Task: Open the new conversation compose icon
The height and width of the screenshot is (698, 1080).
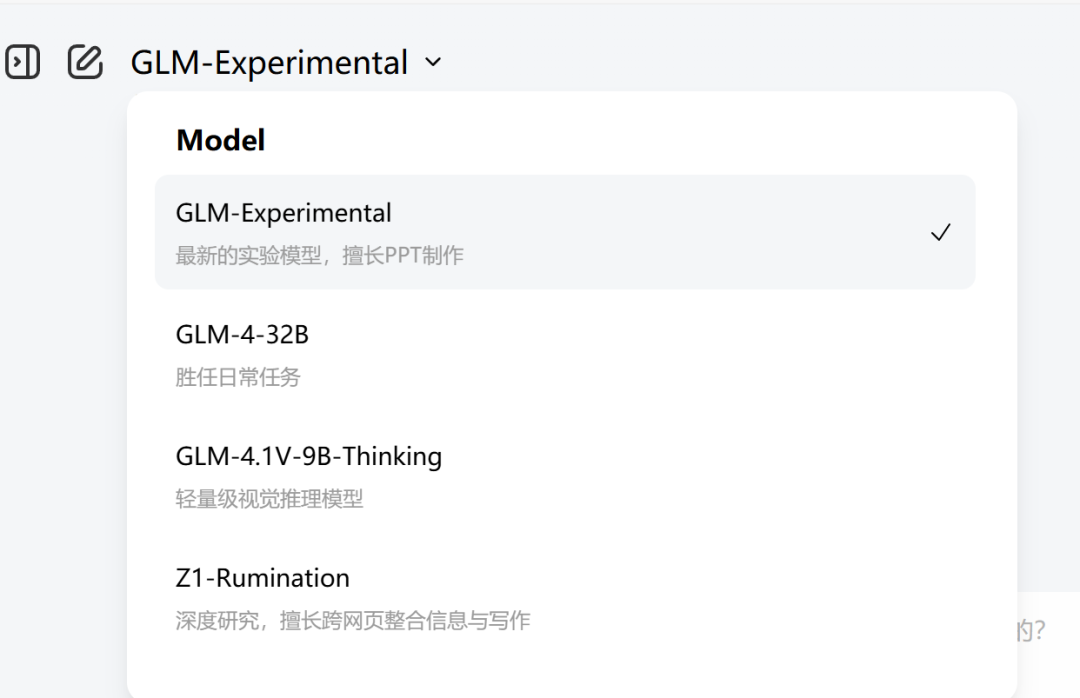Action: 84,61
